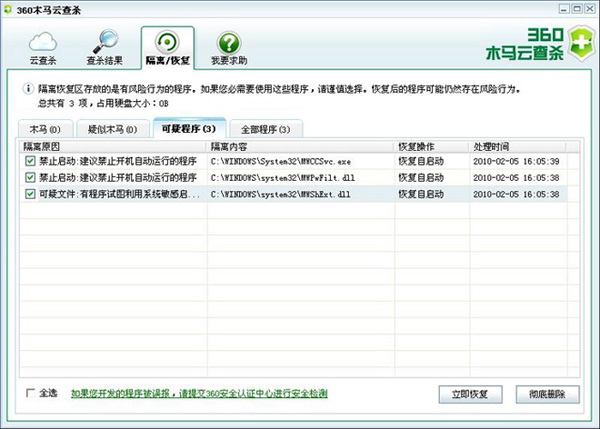
Task: Switch to the 全部程序(3) tab
Action: tap(265, 130)
